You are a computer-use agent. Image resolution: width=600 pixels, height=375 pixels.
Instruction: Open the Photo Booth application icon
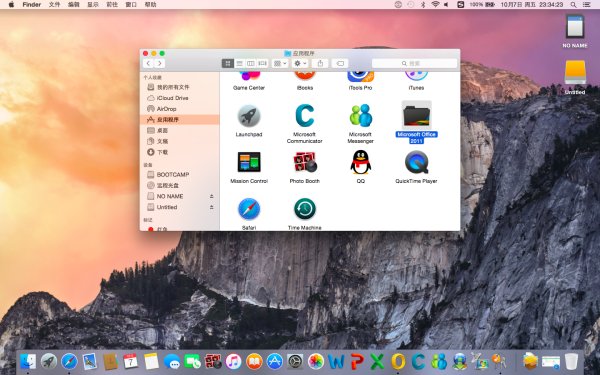coord(305,162)
